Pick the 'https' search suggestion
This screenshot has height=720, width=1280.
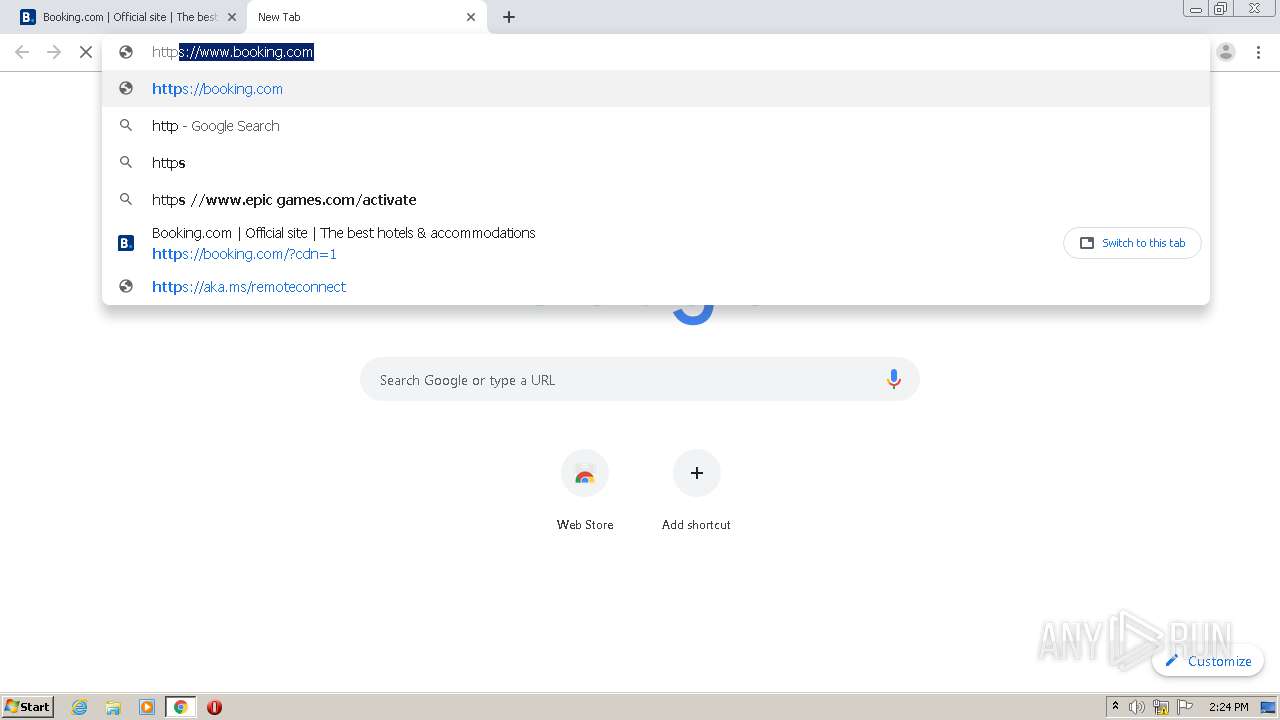click(656, 162)
